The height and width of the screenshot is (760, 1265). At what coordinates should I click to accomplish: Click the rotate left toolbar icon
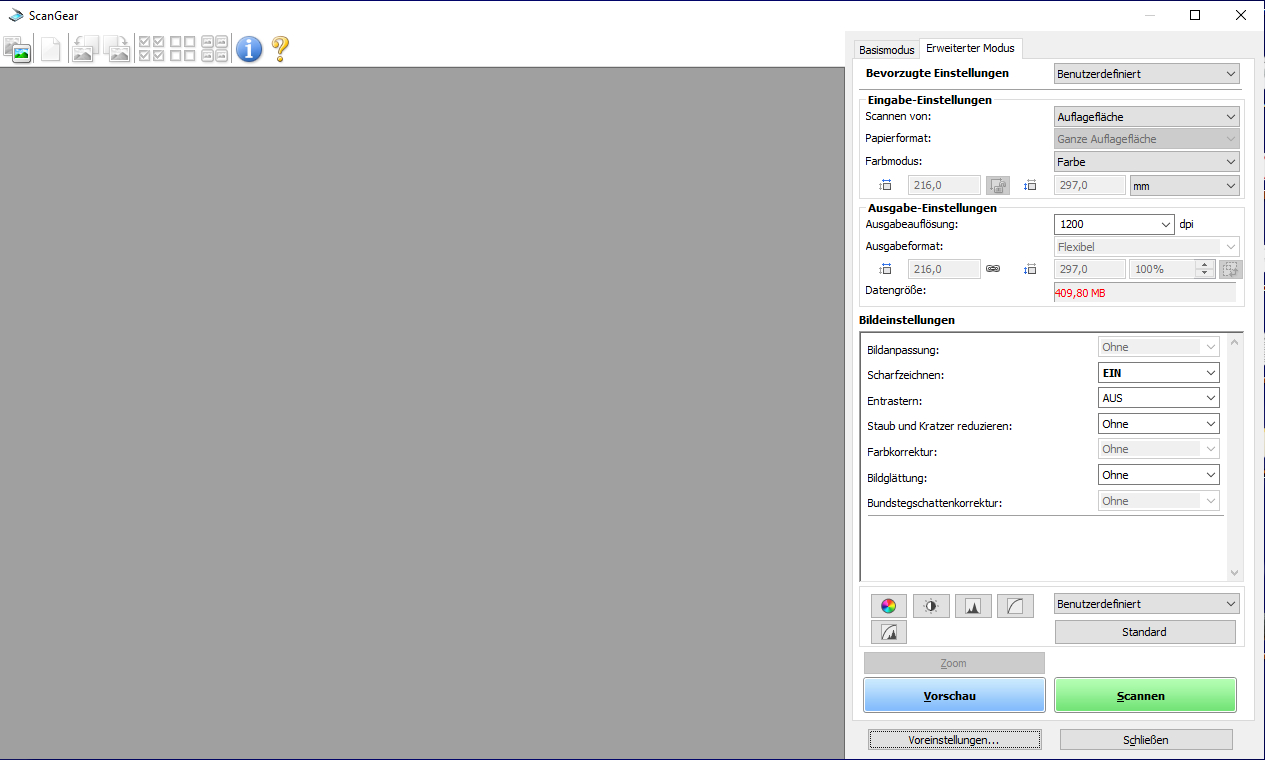pos(83,48)
